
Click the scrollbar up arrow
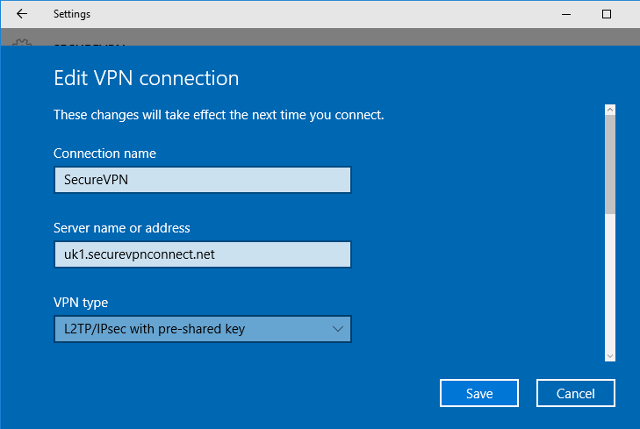pyautogui.click(x=608, y=110)
